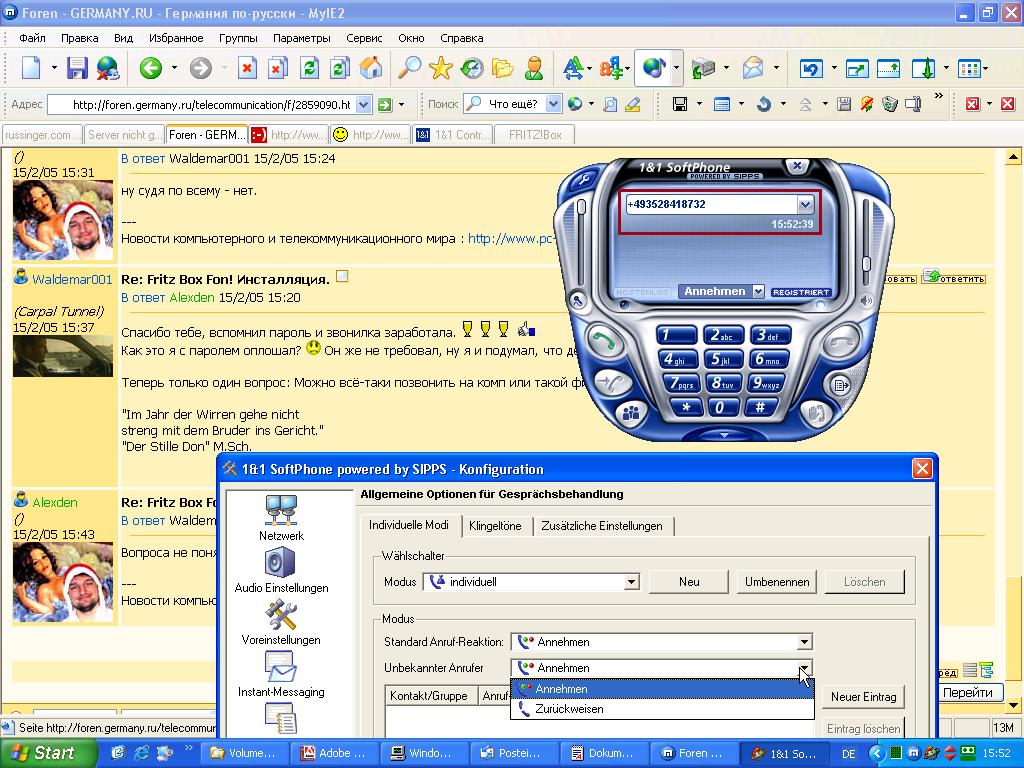
Task: Select Instant-Messaging in Konfiguration sidebar
Action: point(281,675)
